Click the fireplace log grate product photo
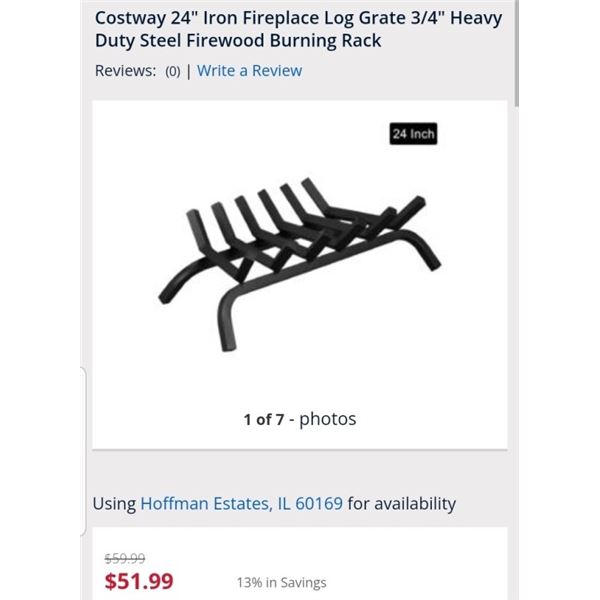This screenshot has height=600, width=600. click(298, 262)
